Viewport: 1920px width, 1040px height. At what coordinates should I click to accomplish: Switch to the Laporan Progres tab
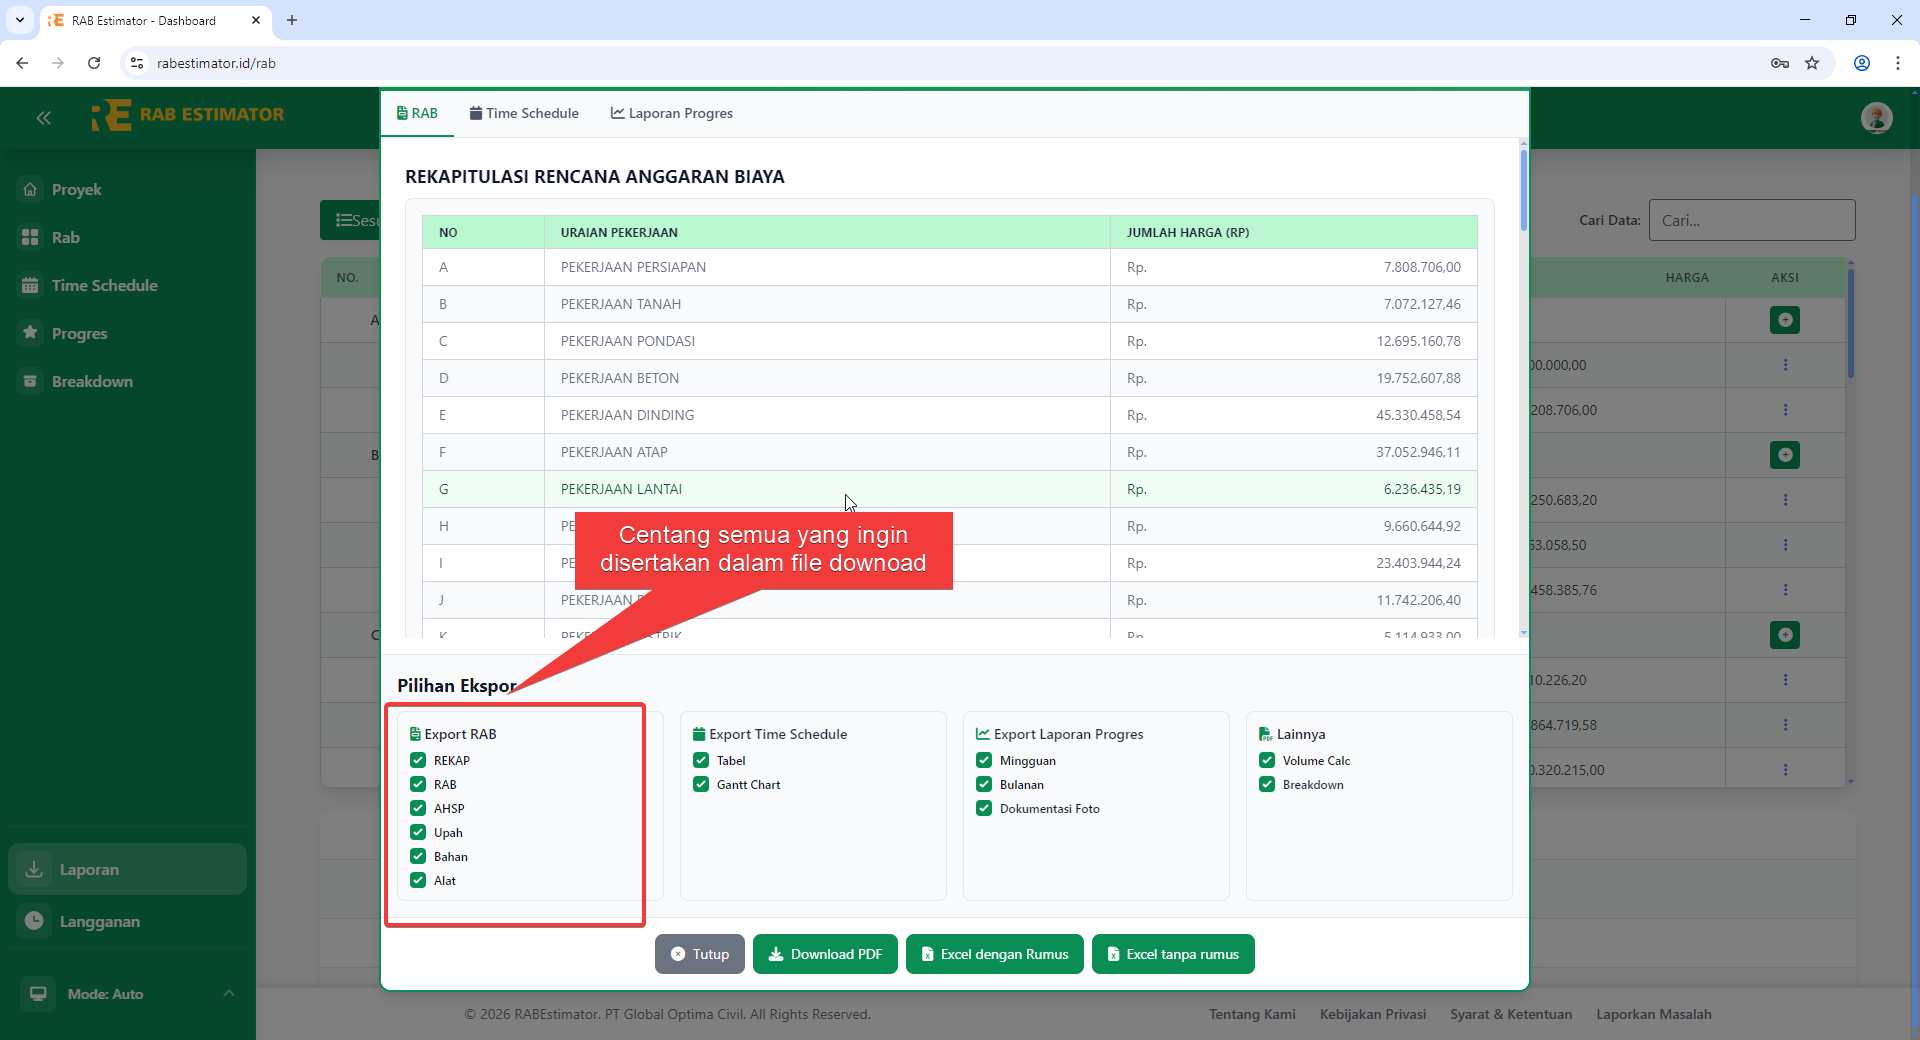coord(672,113)
